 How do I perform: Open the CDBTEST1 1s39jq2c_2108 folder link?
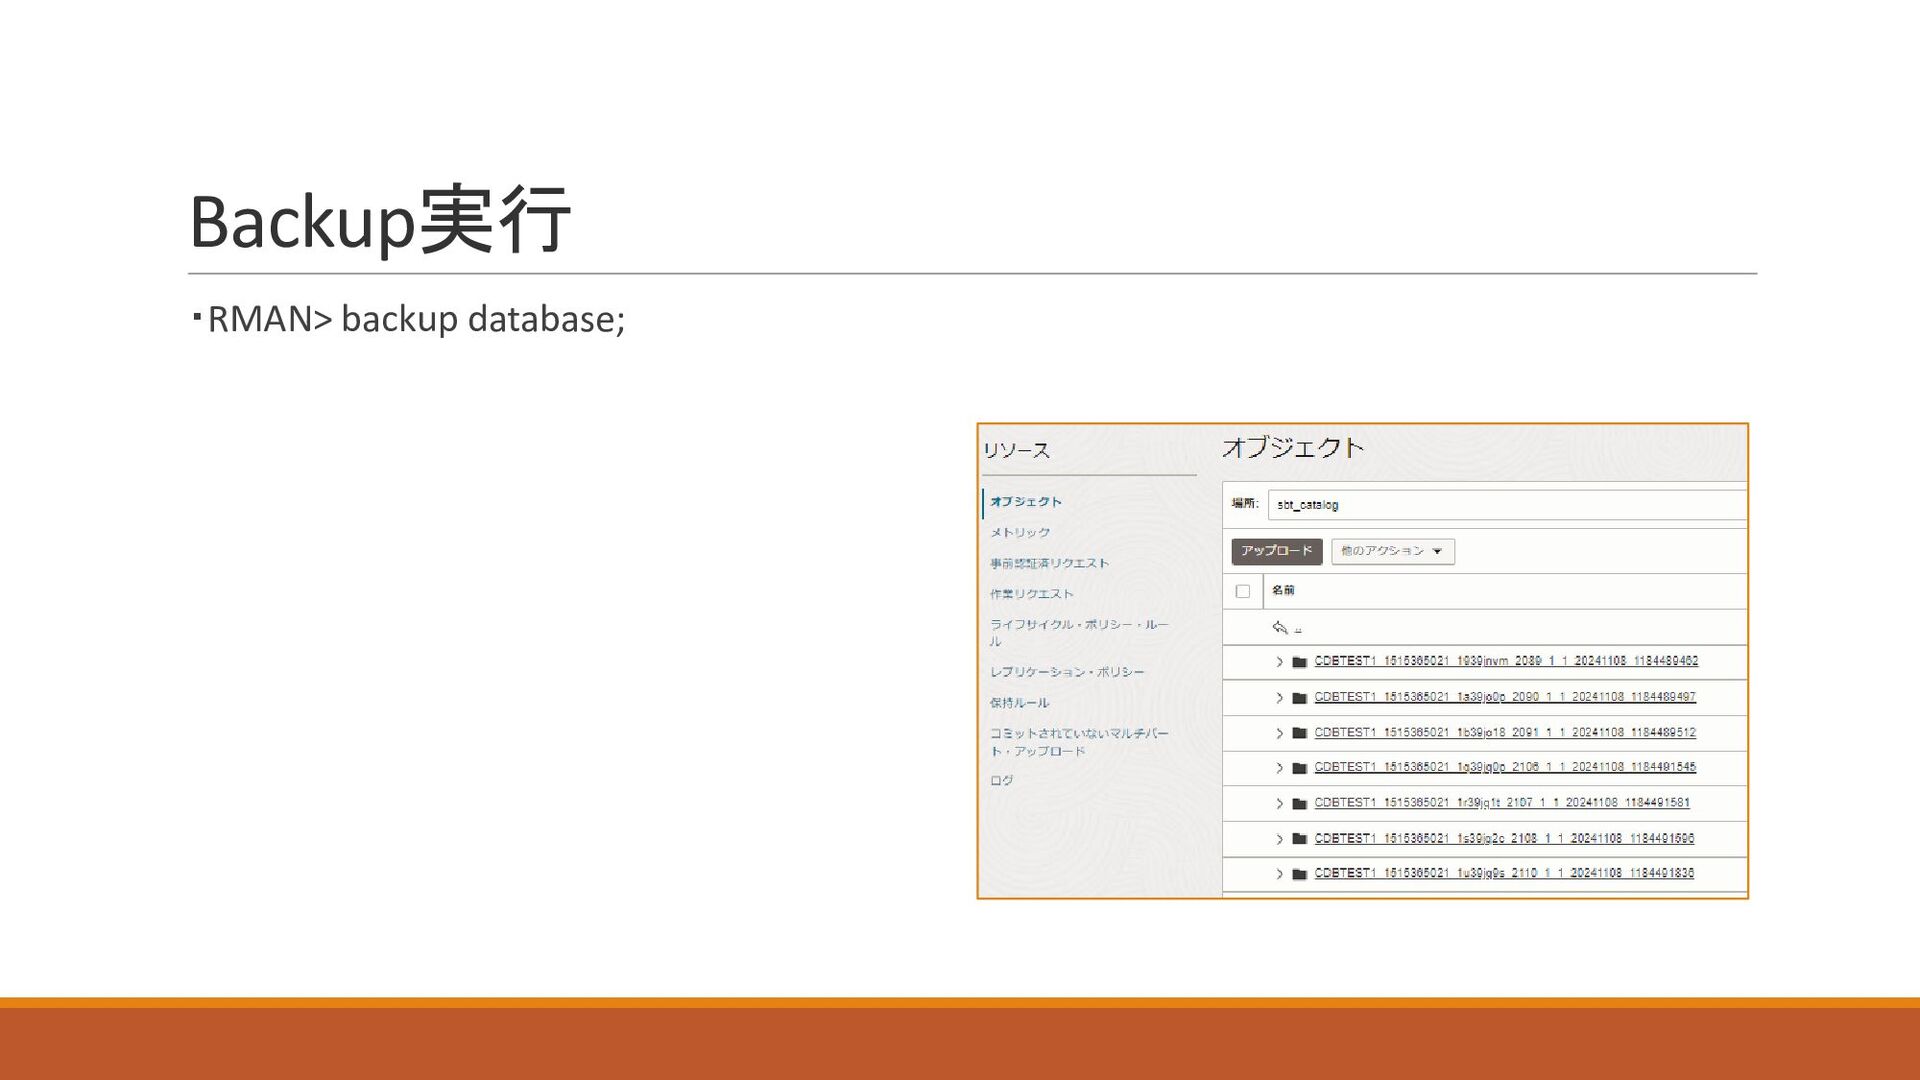(1503, 839)
